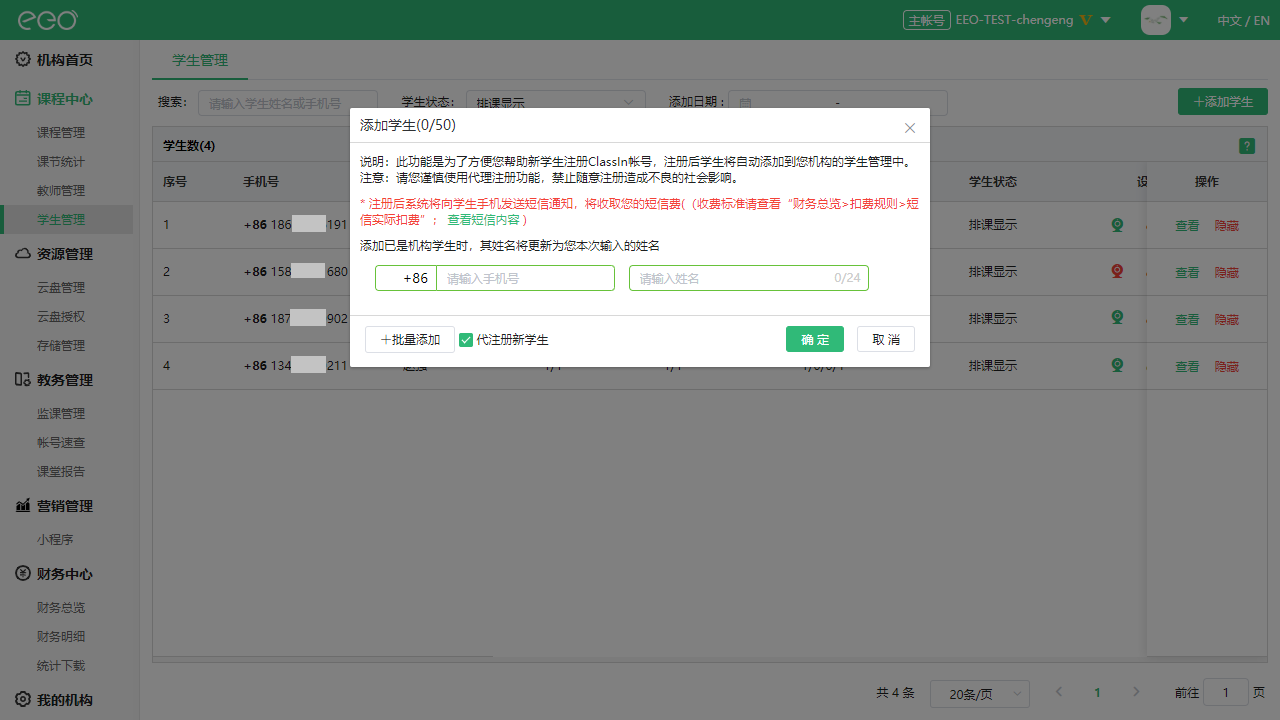This screenshot has width=1280, height=720.
Task: Close the 添加学生 dialog
Action: coord(910,128)
